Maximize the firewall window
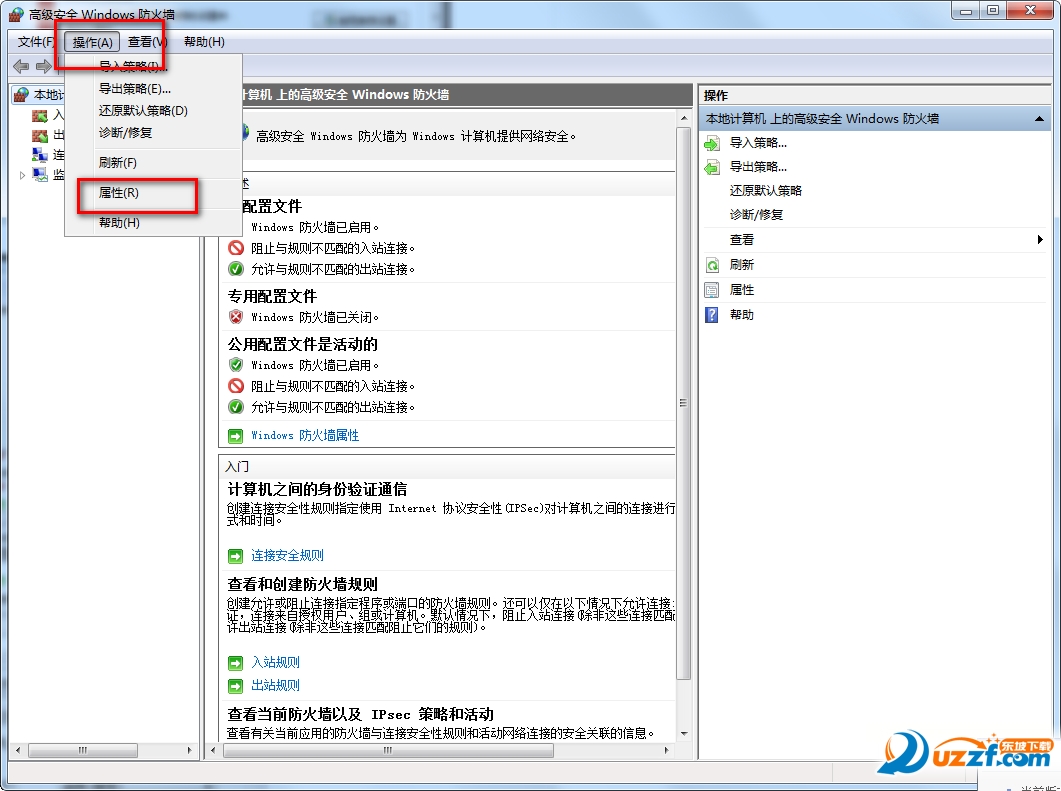1061x791 pixels. [x=993, y=10]
